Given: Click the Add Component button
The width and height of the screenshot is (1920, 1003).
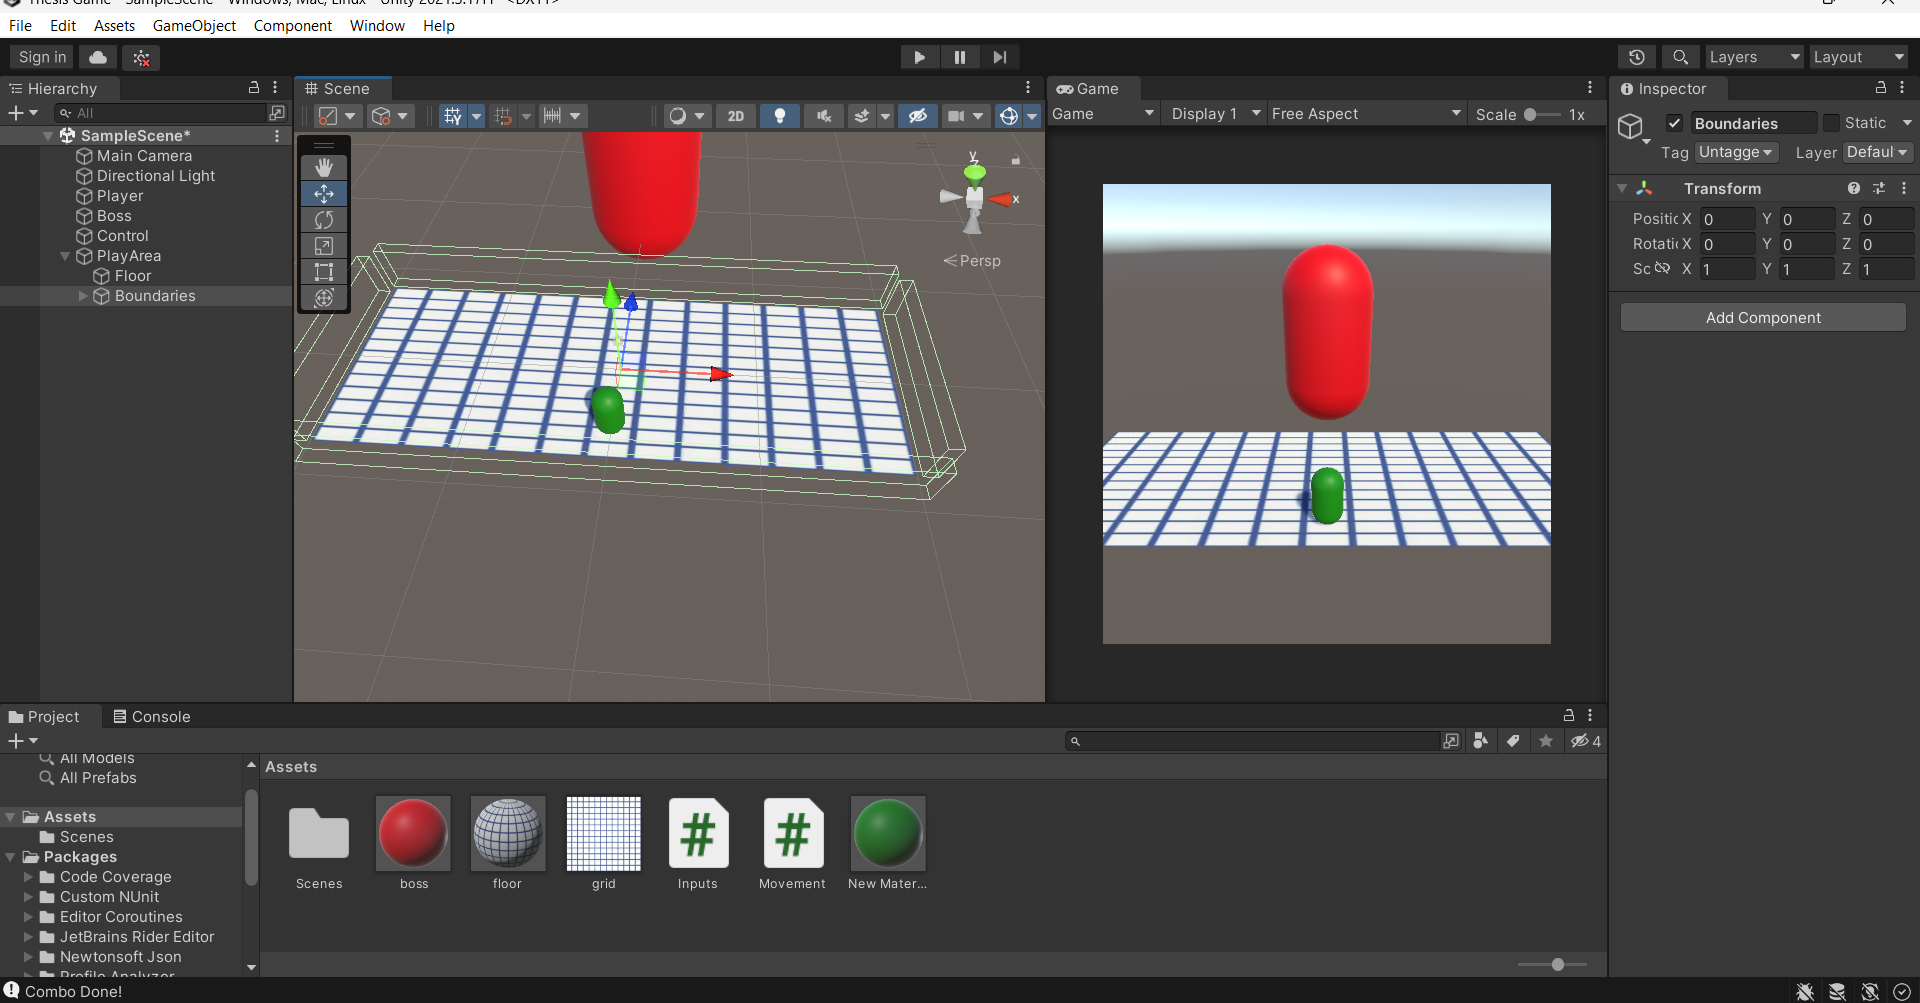Looking at the screenshot, I should pyautogui.click(x=1762, y=318).
